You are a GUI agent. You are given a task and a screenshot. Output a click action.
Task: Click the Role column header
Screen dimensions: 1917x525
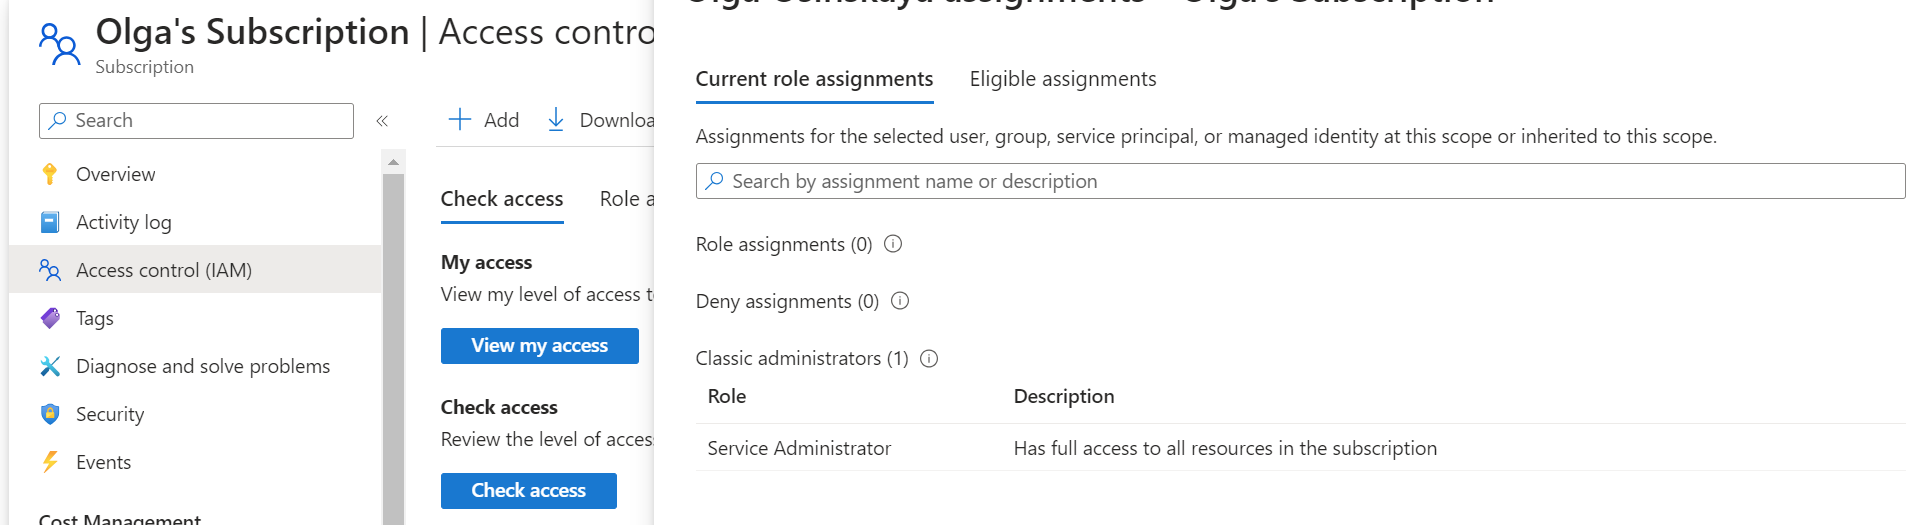click(727, 396)
